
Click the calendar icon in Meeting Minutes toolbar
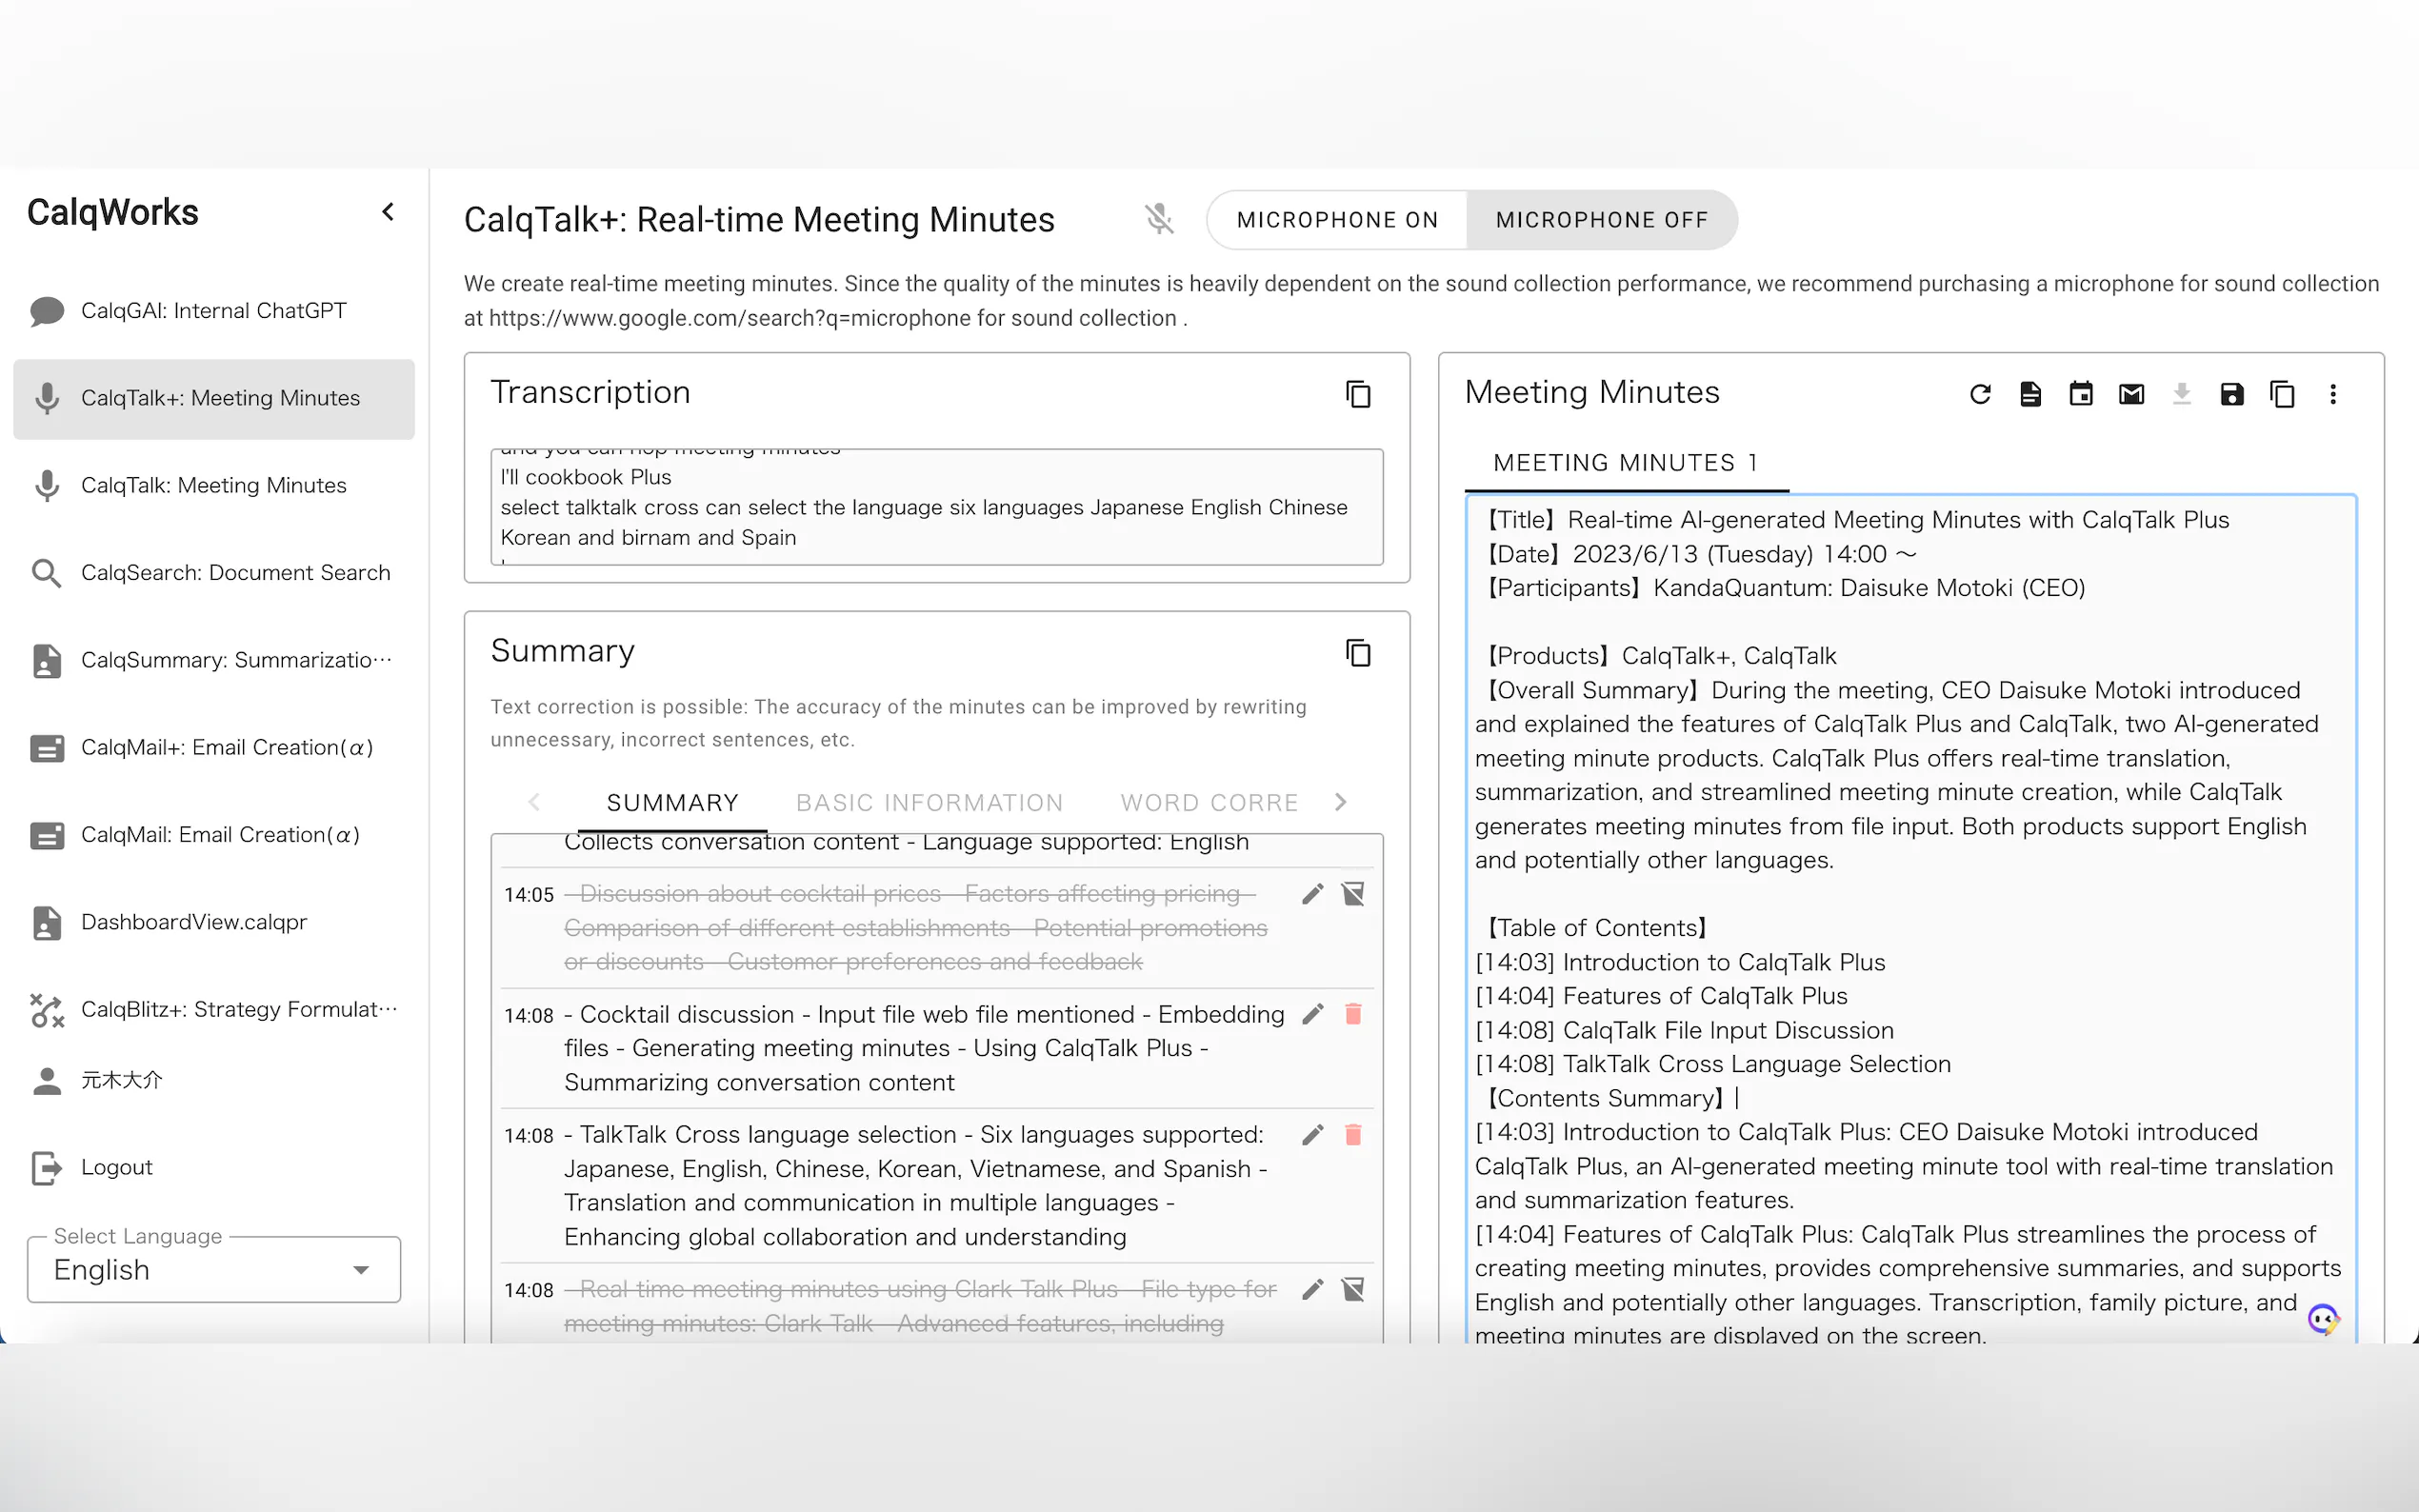point(2080,394)
